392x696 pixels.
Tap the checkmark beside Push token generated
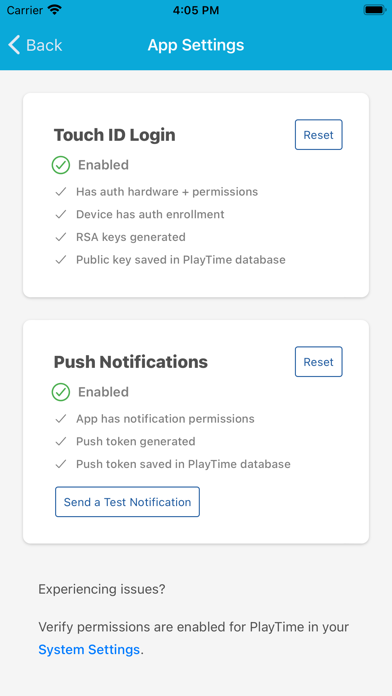[x=61, y=441]
